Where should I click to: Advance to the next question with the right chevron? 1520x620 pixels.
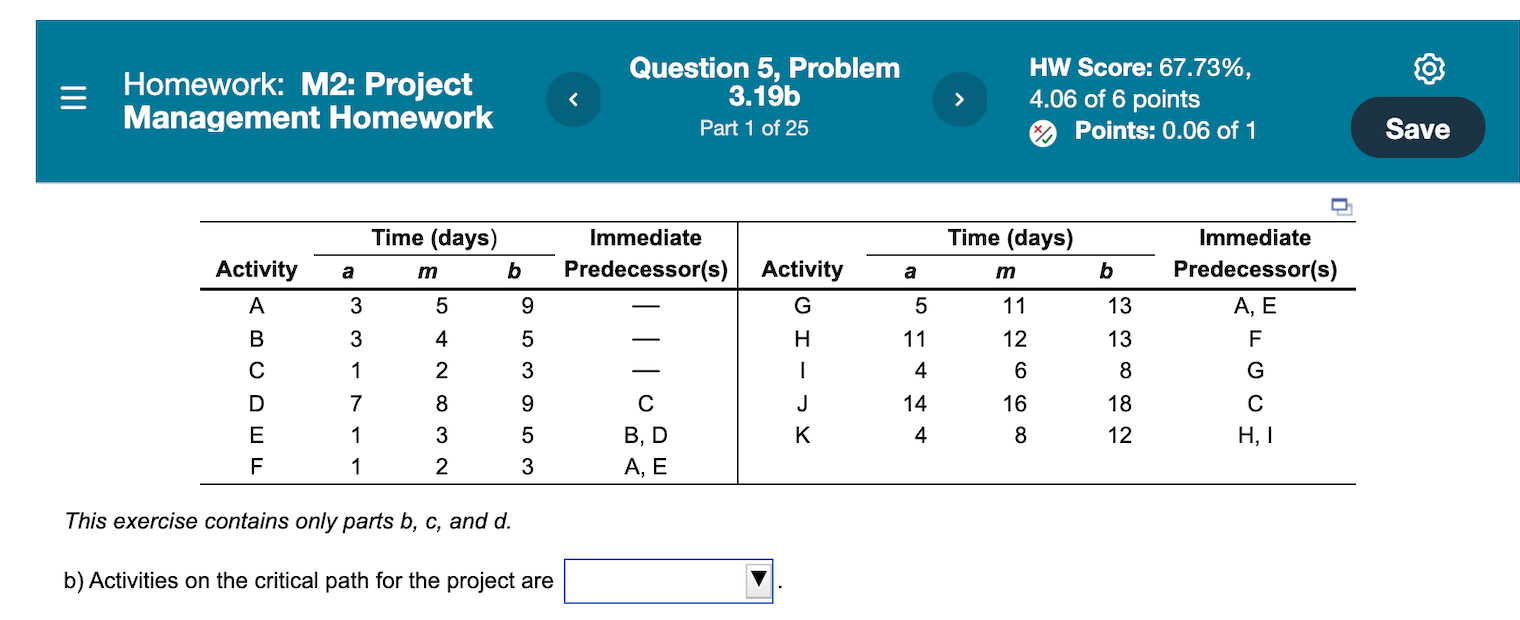(959, 99)
